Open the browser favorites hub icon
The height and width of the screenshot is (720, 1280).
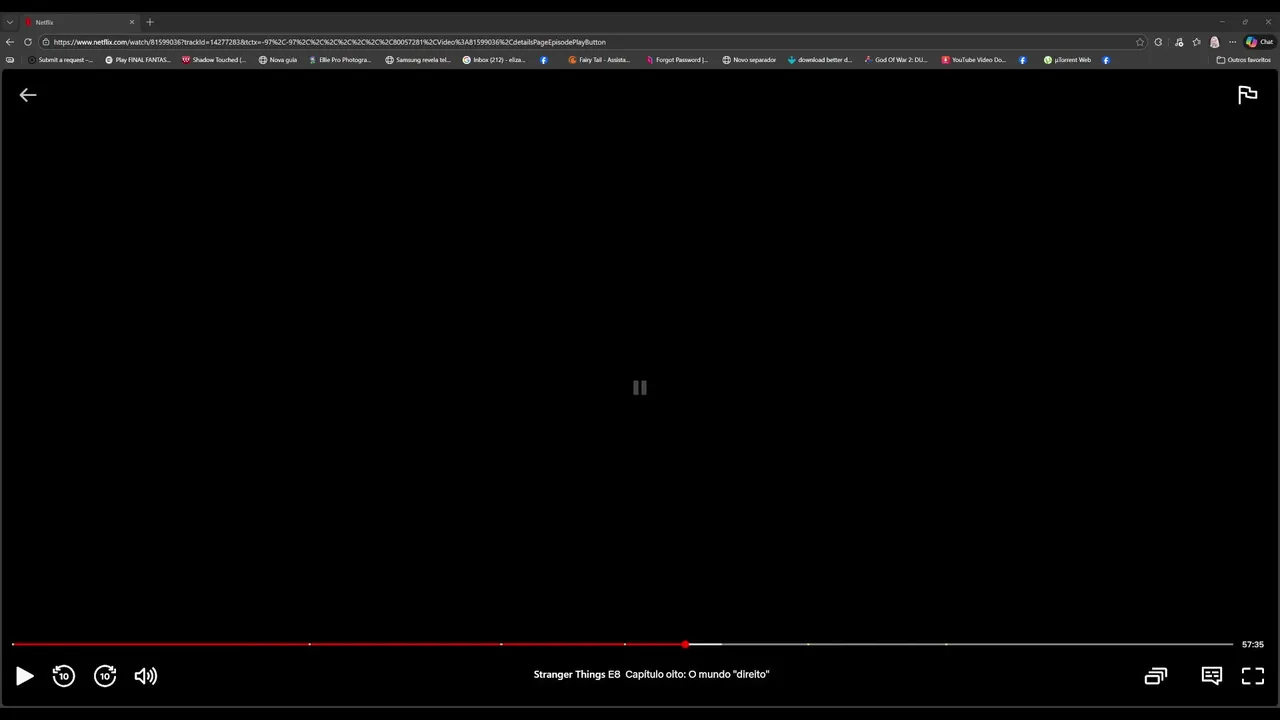pos(1197,42)
